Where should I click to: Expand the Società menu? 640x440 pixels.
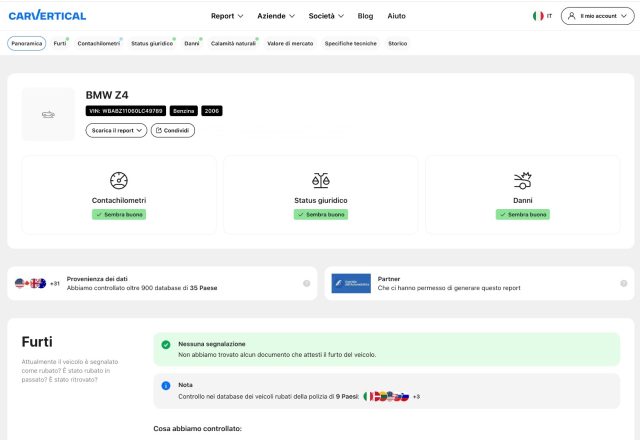pyautogui.click(x=326, y=16)
